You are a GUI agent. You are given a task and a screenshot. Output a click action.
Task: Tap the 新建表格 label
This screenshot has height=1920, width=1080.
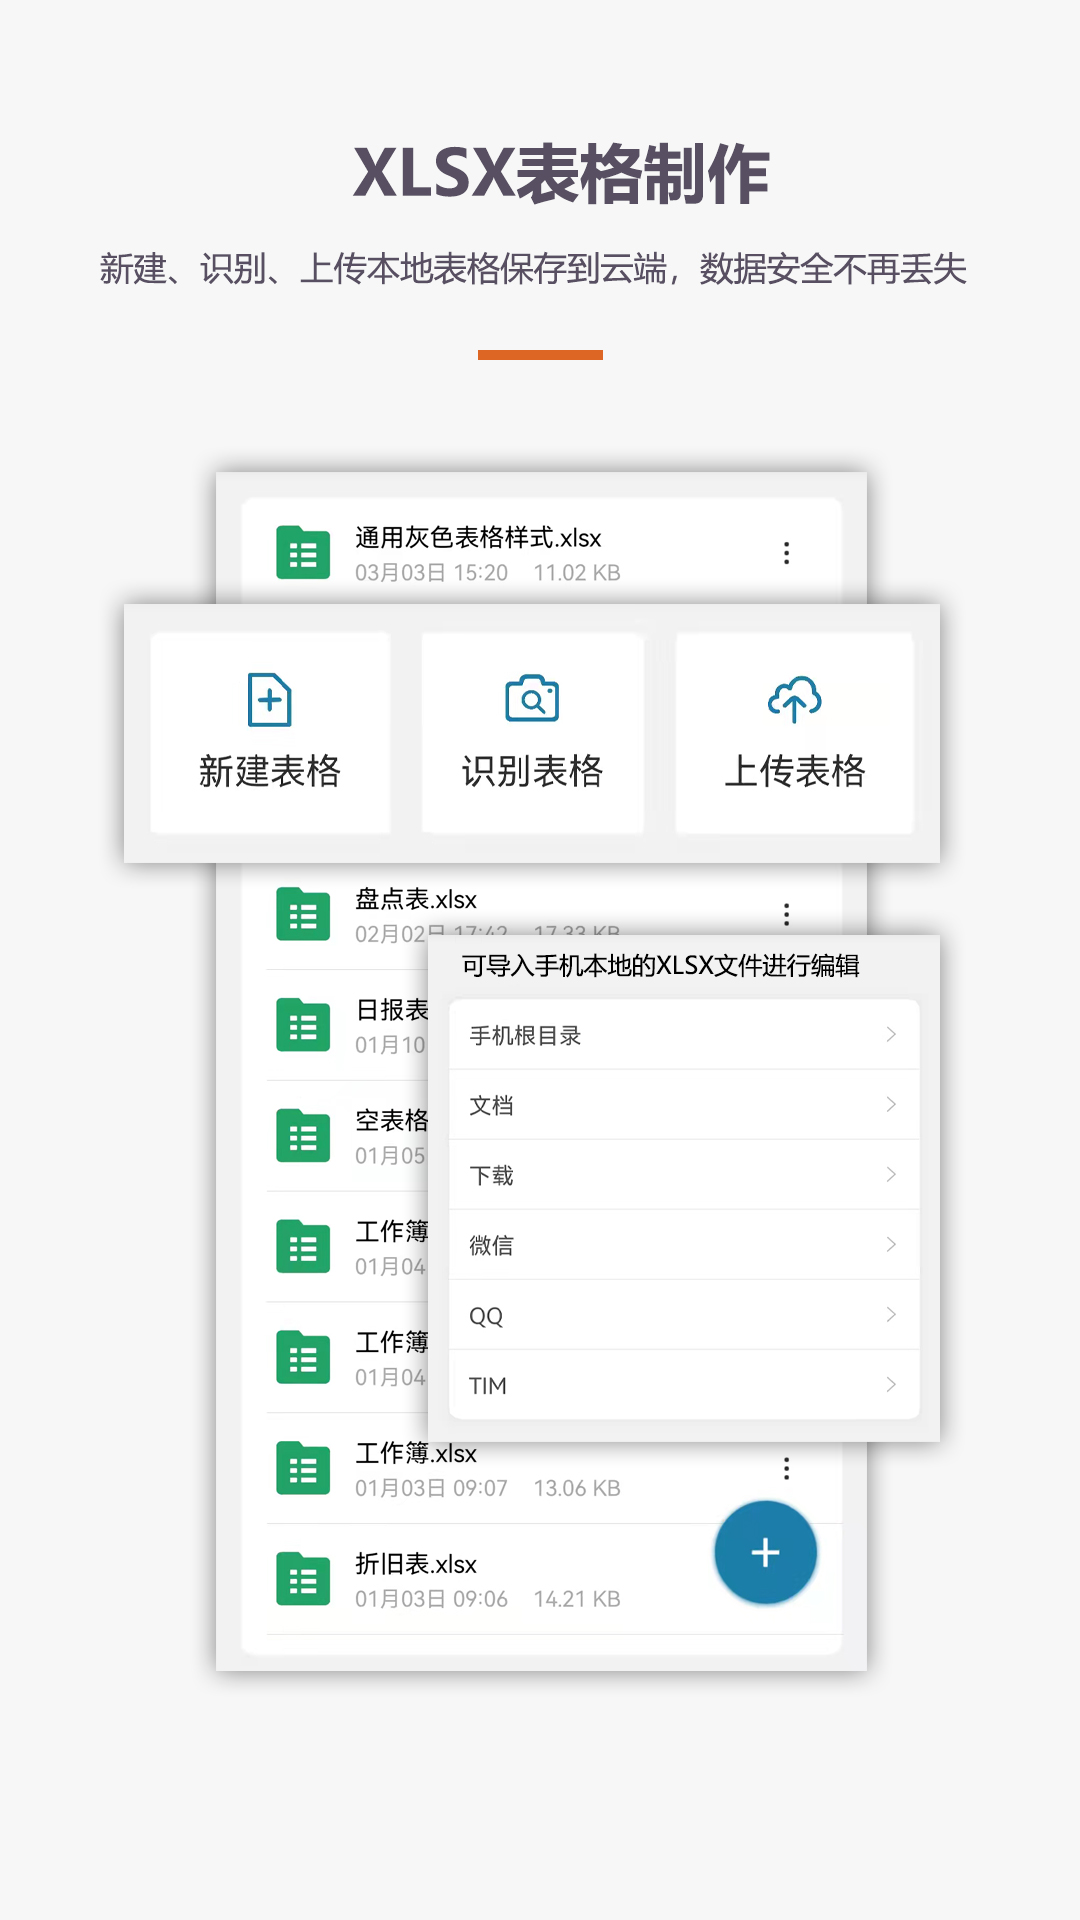tap(269, 771)
